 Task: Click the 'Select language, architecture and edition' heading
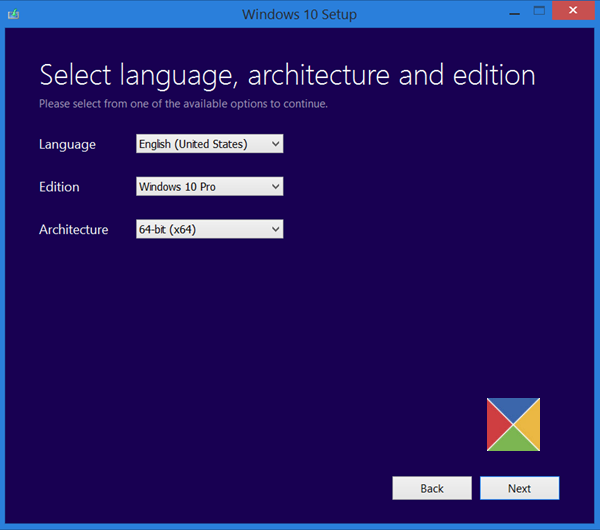(x=287, y=75)
